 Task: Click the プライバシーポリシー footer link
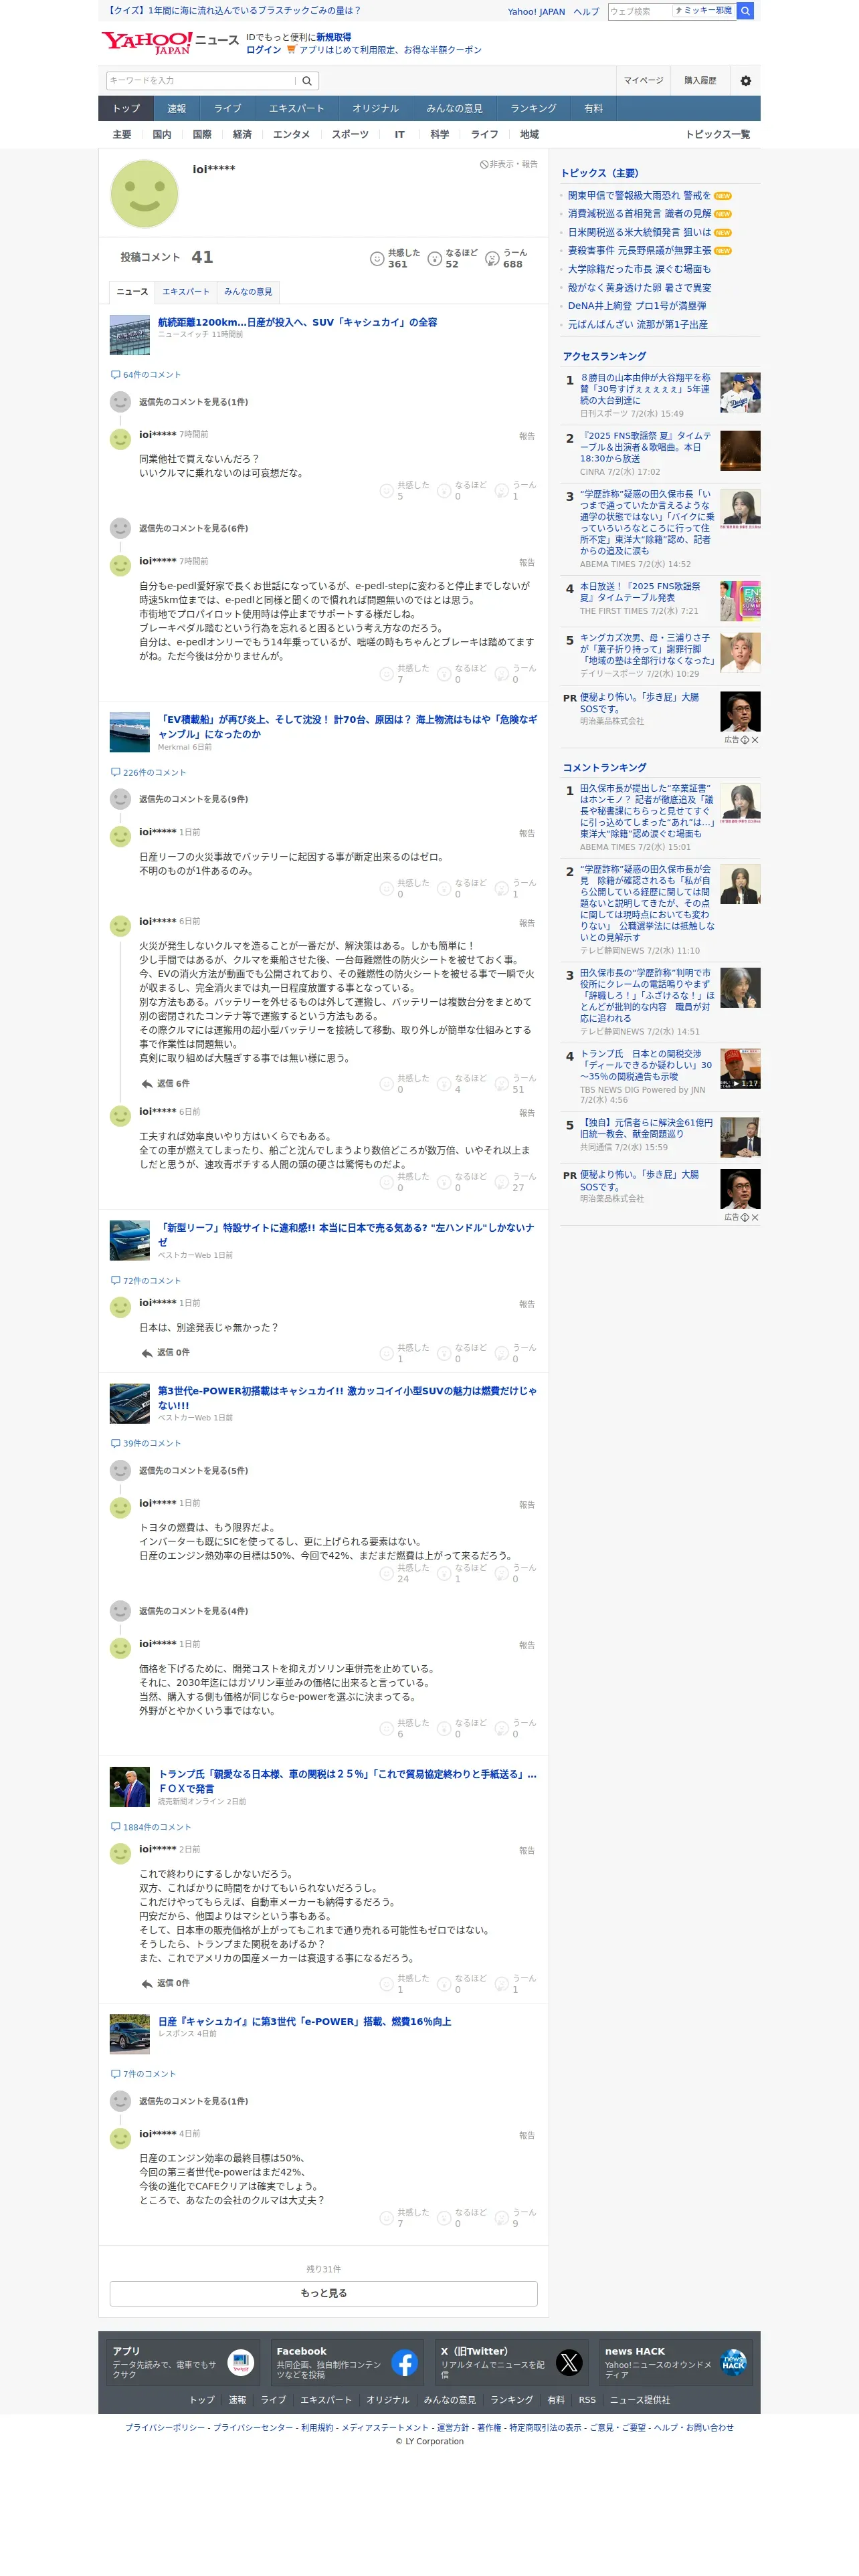point(164,2427)
